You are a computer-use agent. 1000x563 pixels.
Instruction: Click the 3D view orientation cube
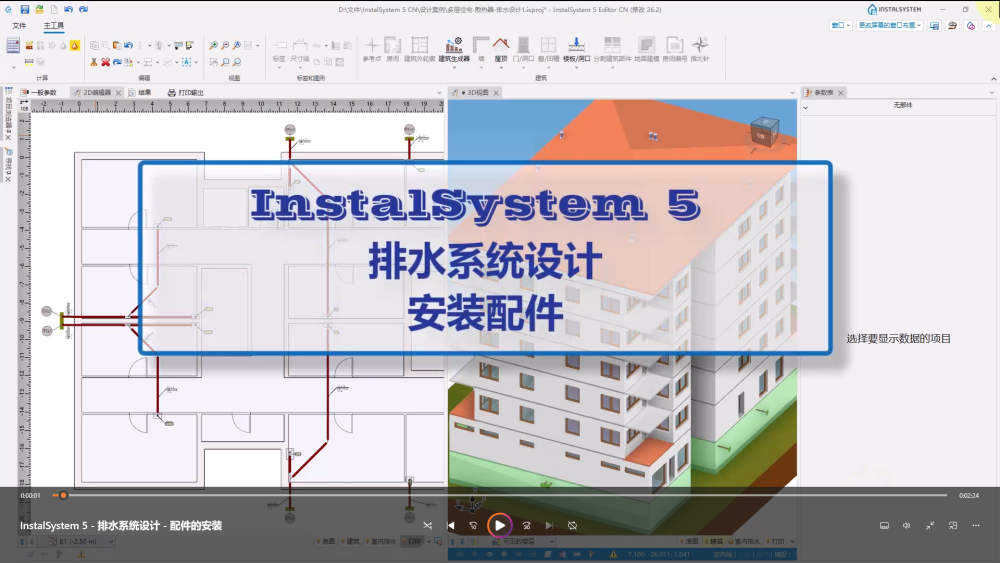pyautogui.click(x=764, y=133)
